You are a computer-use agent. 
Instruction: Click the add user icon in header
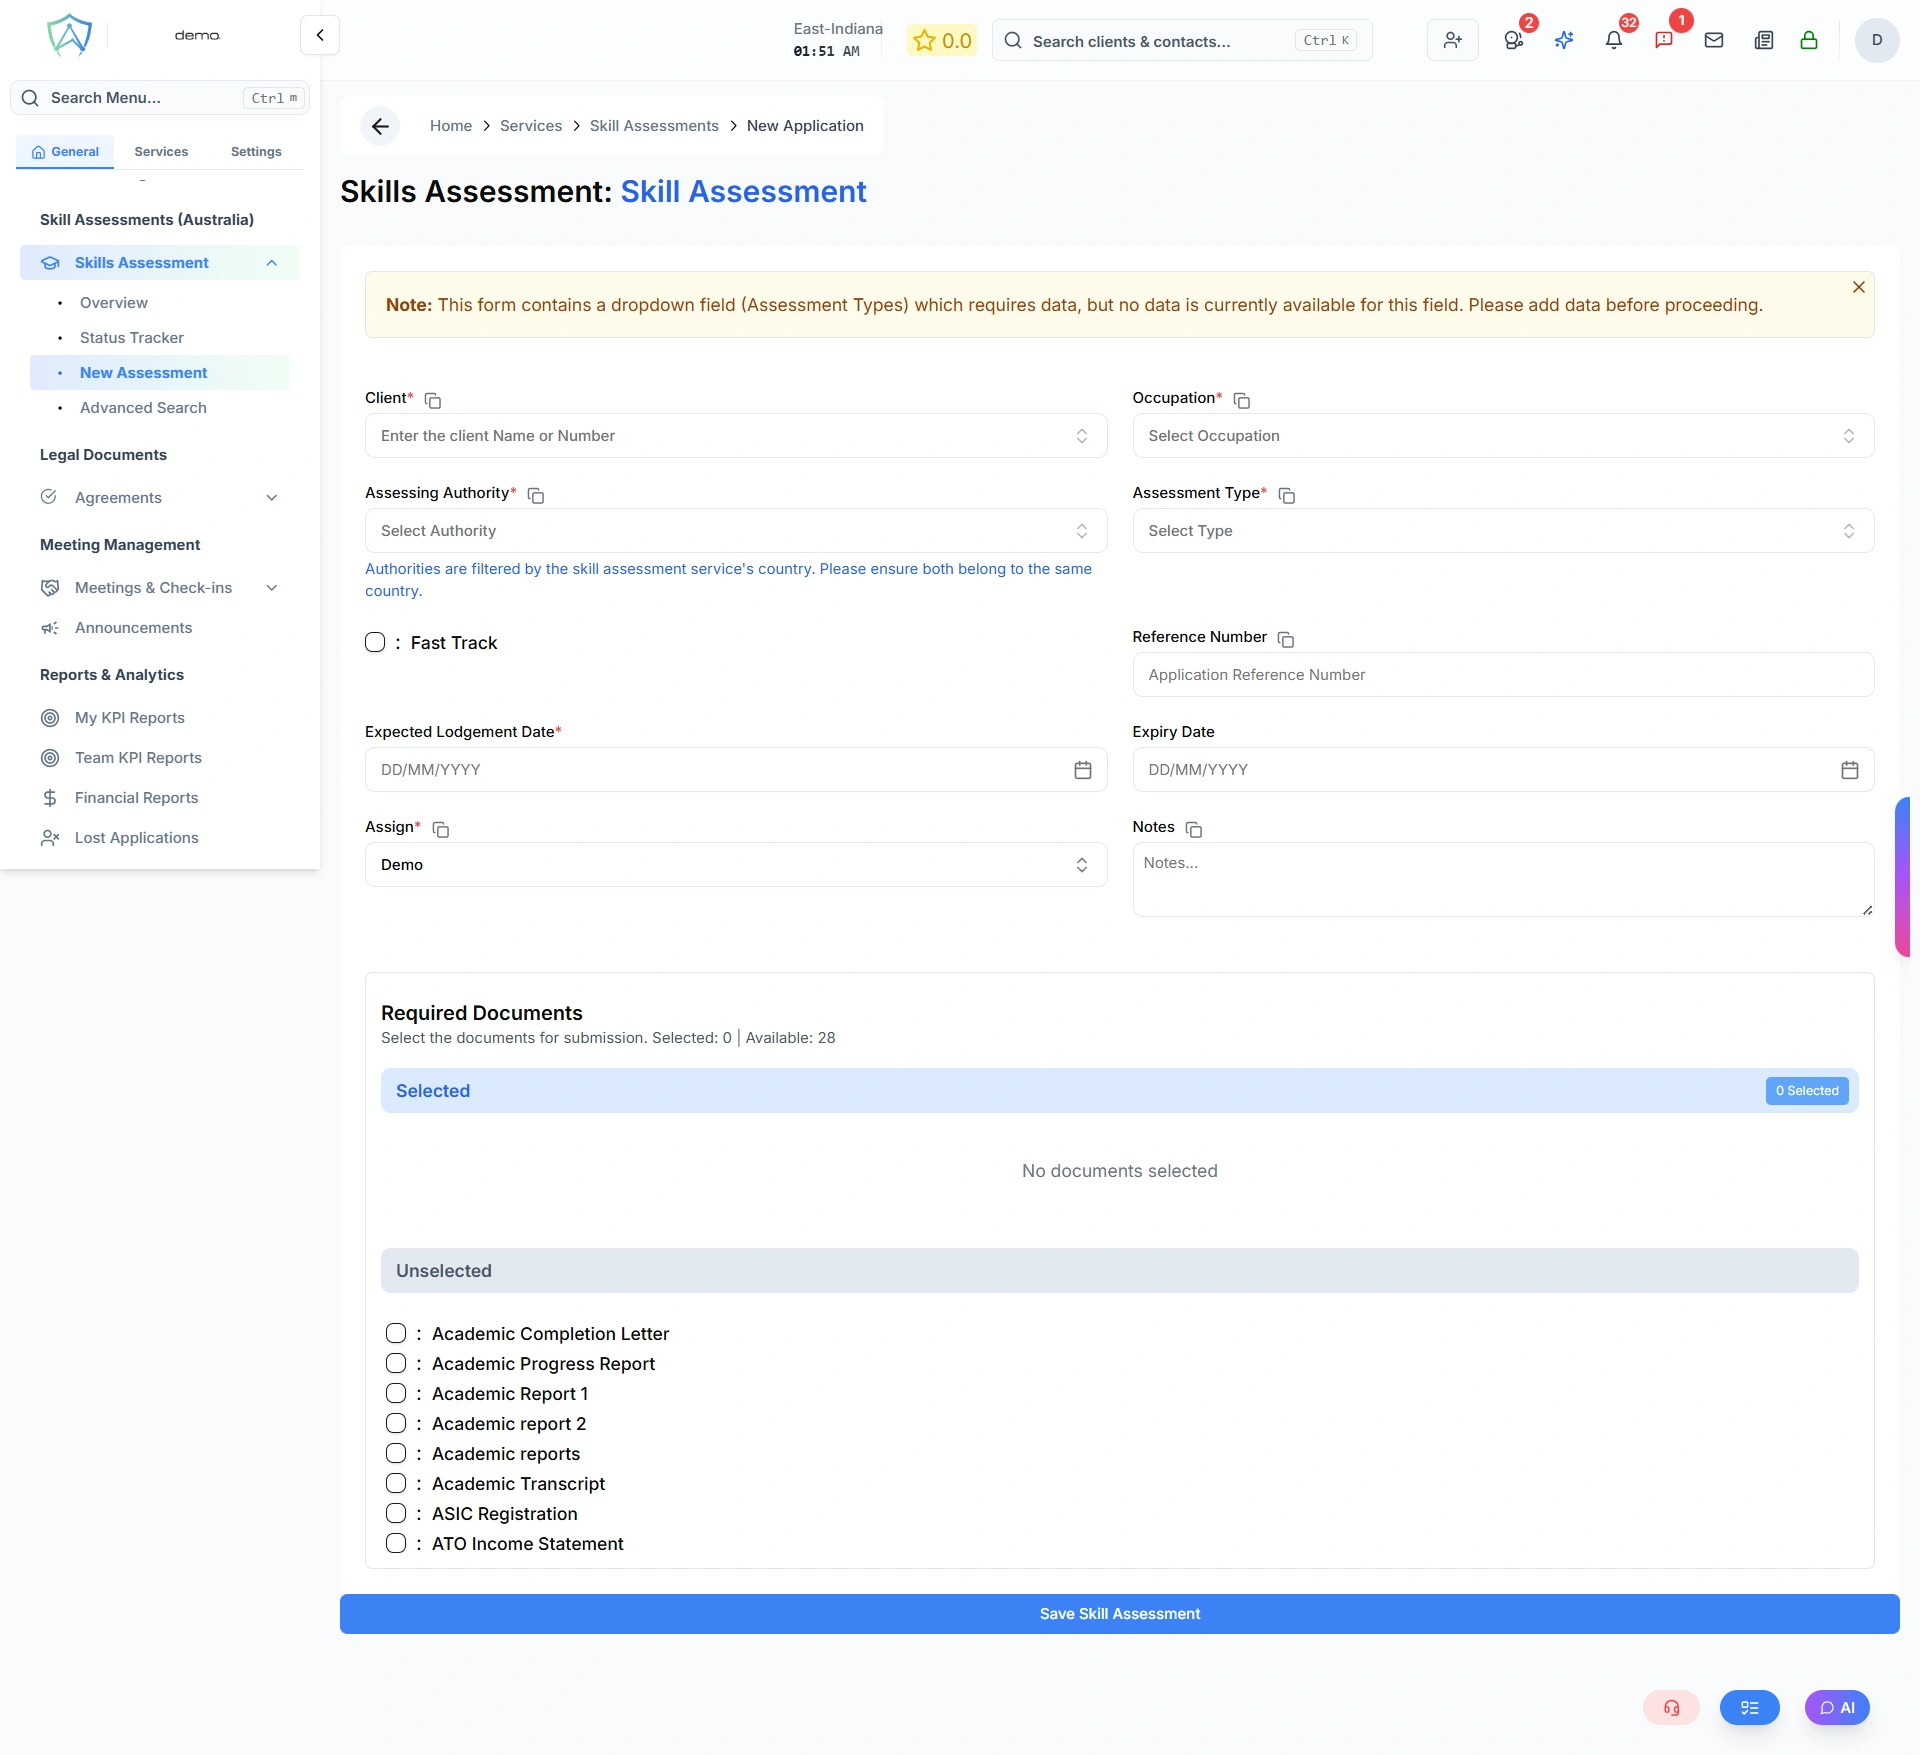(1452, 40)
